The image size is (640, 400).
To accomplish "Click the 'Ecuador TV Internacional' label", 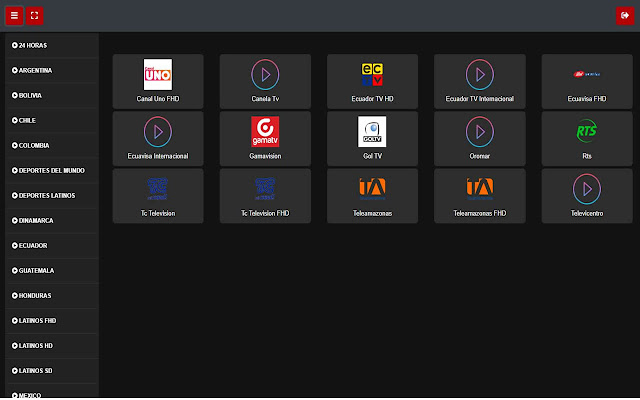I will [480, 99].
